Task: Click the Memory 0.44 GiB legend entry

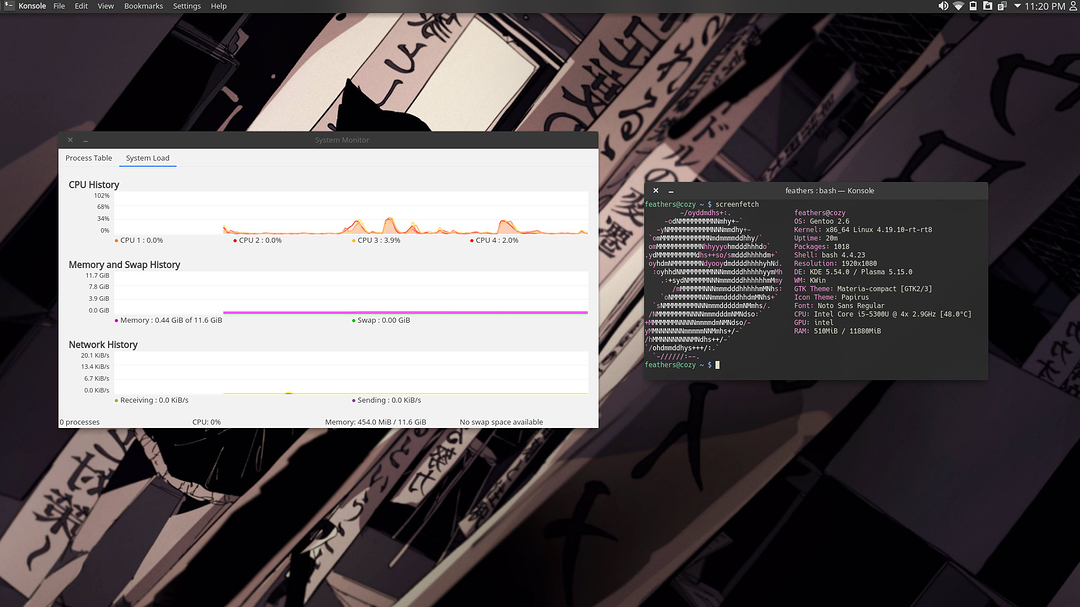Action: coord(168,320)
